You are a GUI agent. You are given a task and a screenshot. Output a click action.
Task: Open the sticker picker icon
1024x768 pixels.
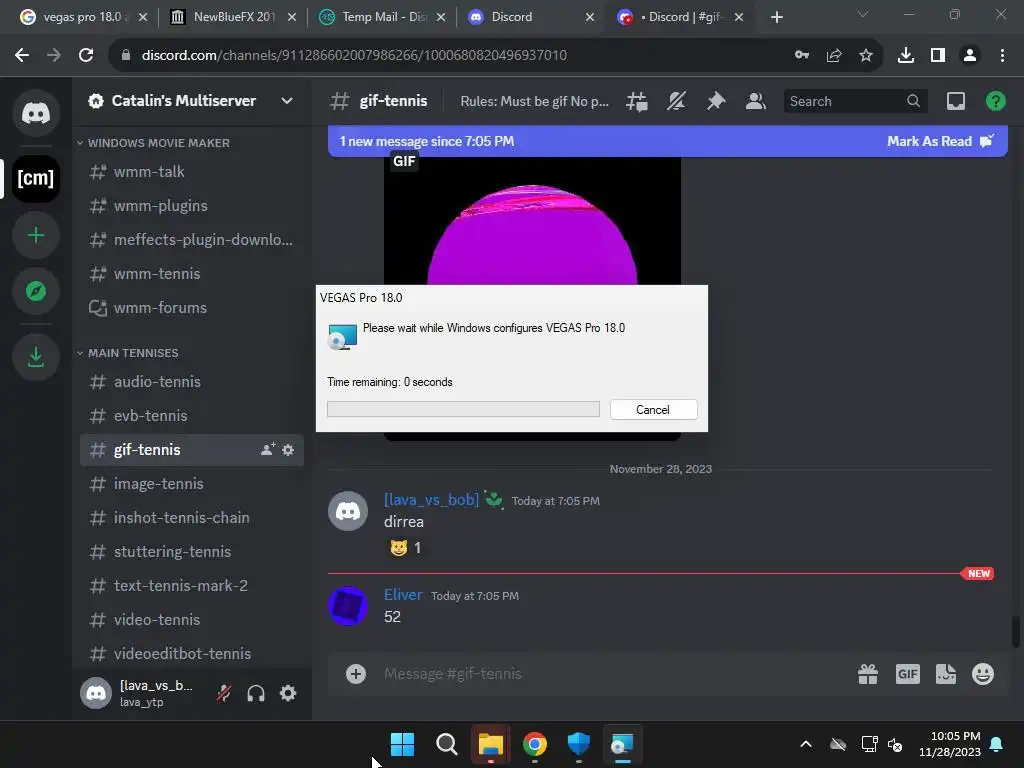pyautogui.click(x=946, y=674)
